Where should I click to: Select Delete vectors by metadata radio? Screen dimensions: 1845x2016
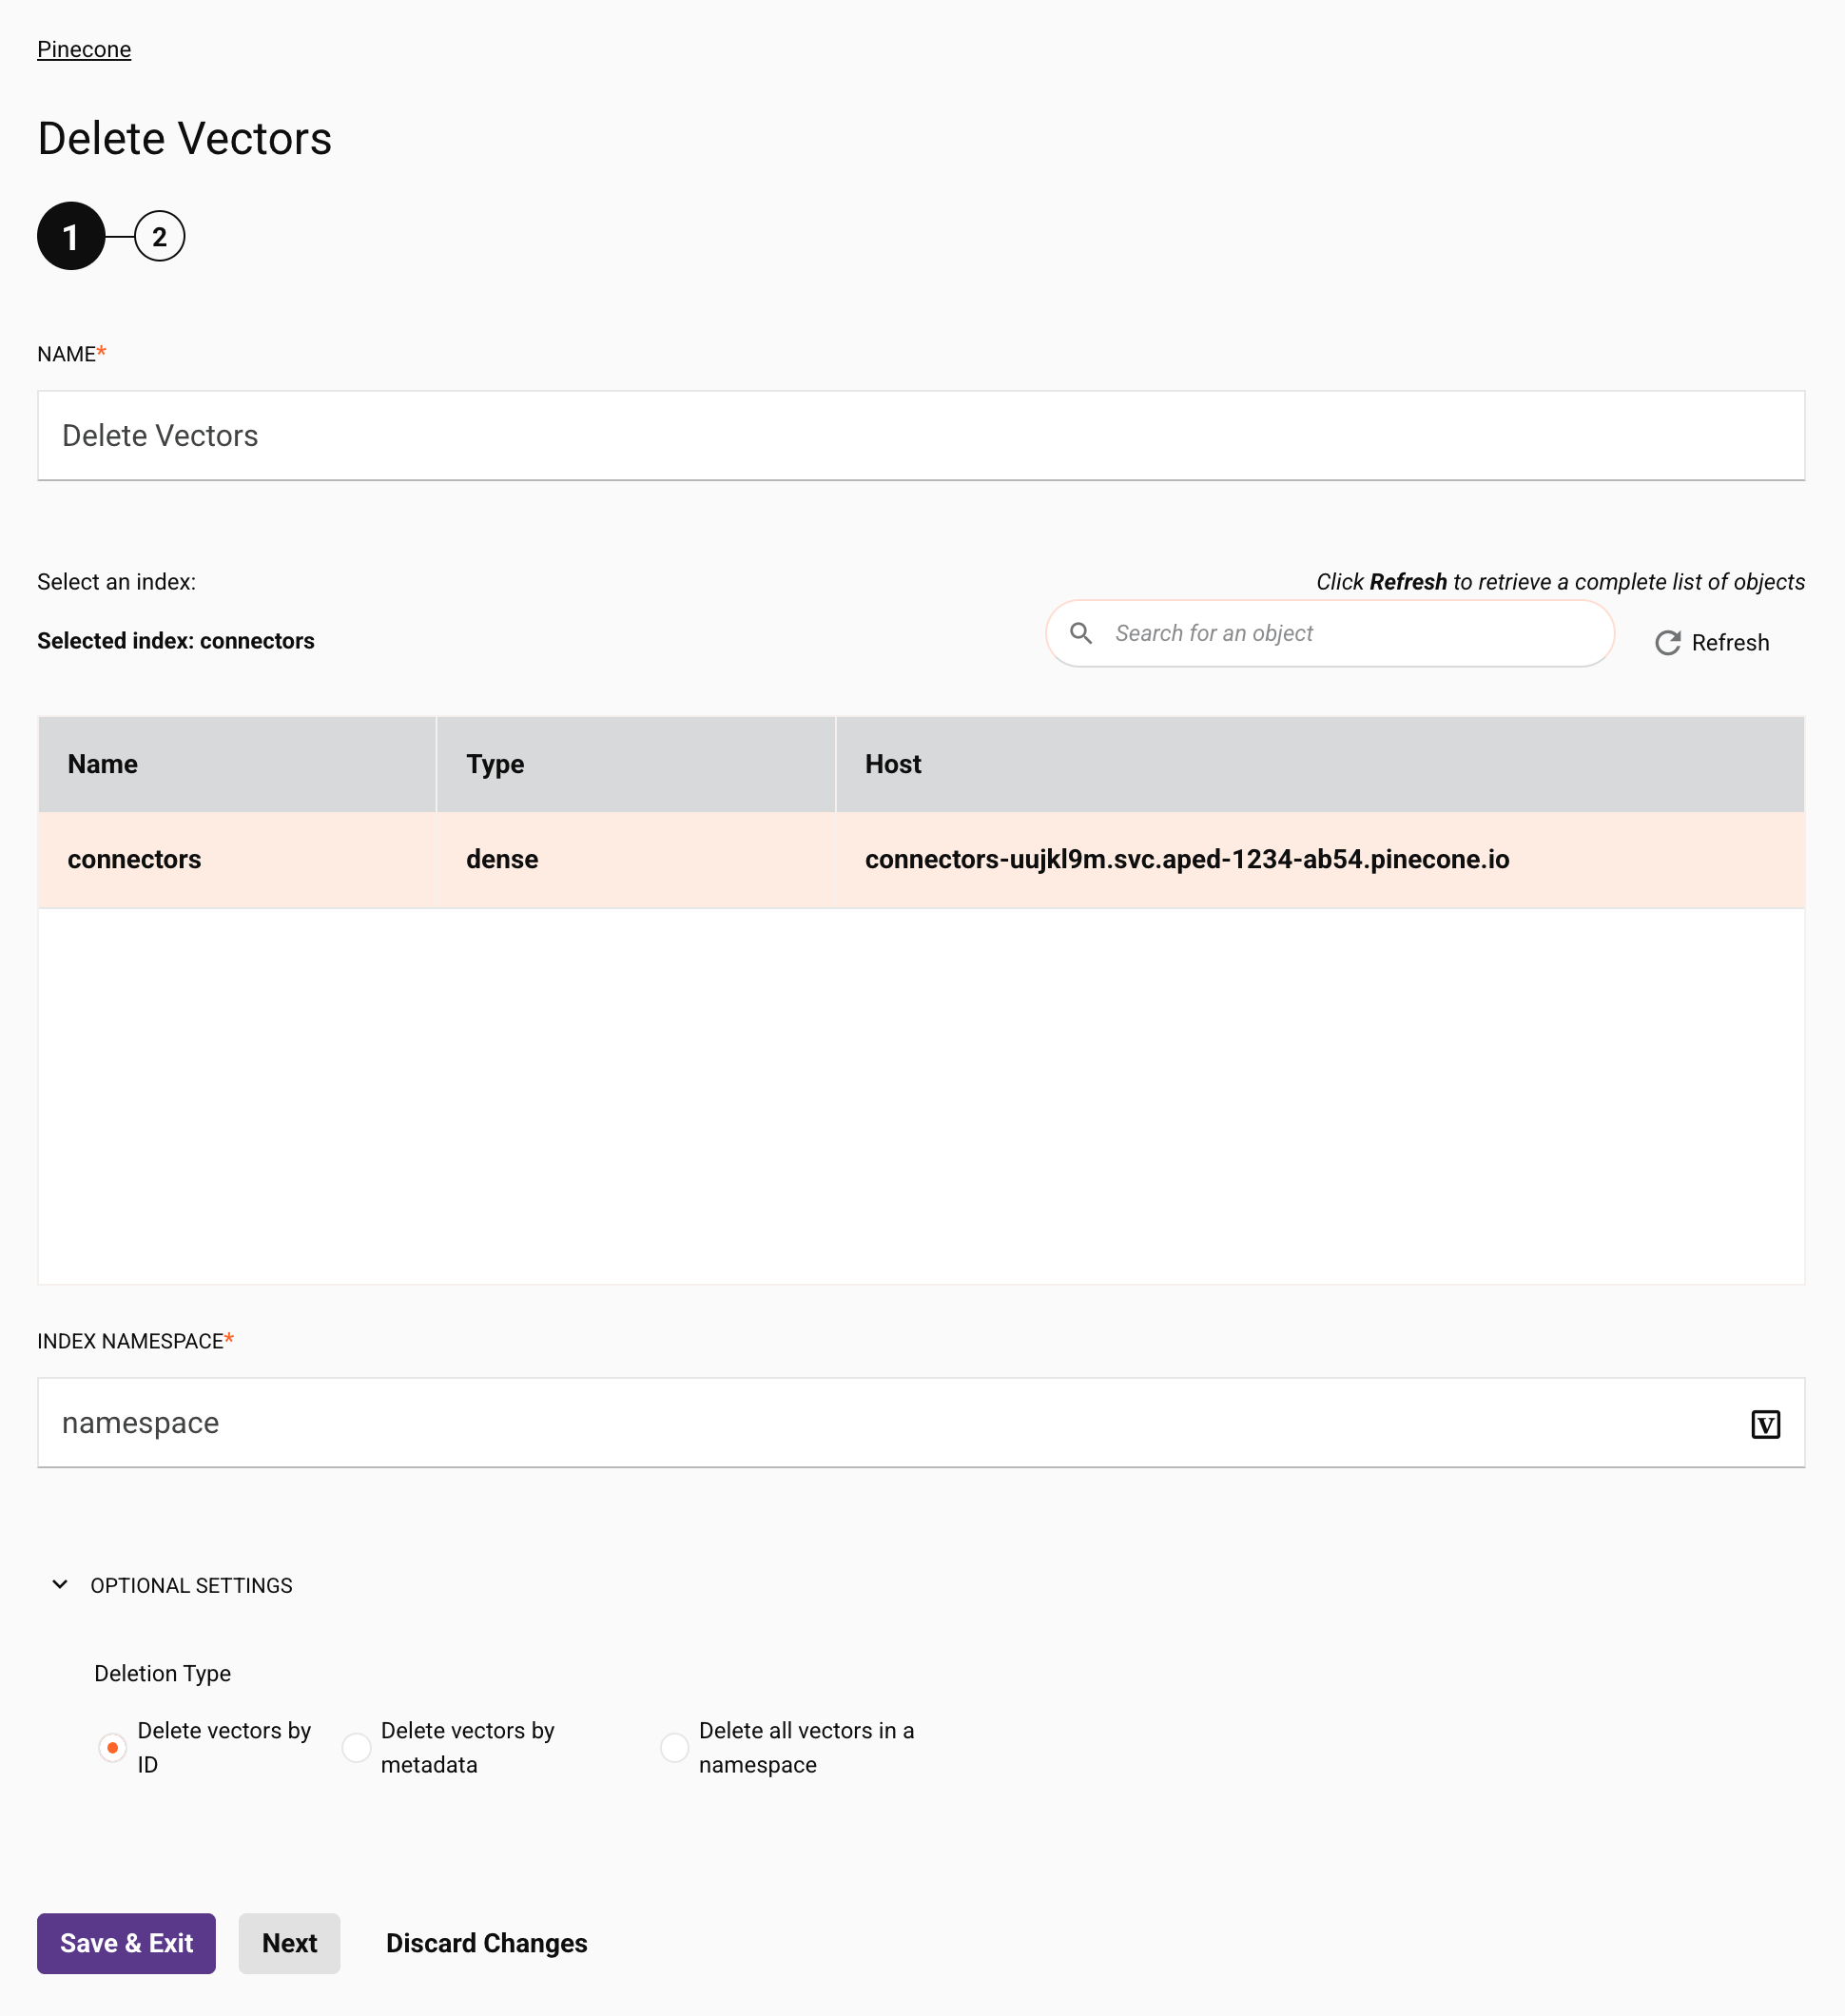point(356,1748)
